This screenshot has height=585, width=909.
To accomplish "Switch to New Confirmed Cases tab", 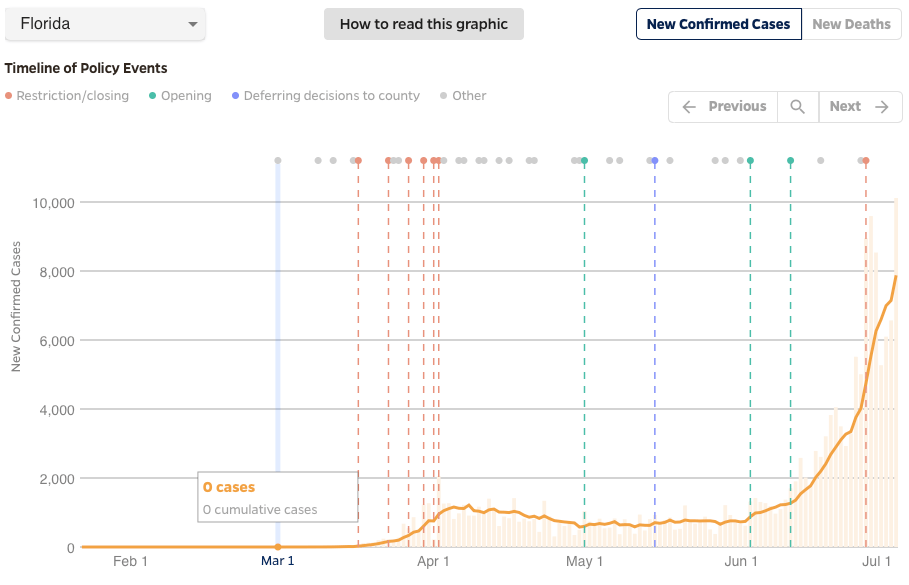I will click(x=718, y=24).
